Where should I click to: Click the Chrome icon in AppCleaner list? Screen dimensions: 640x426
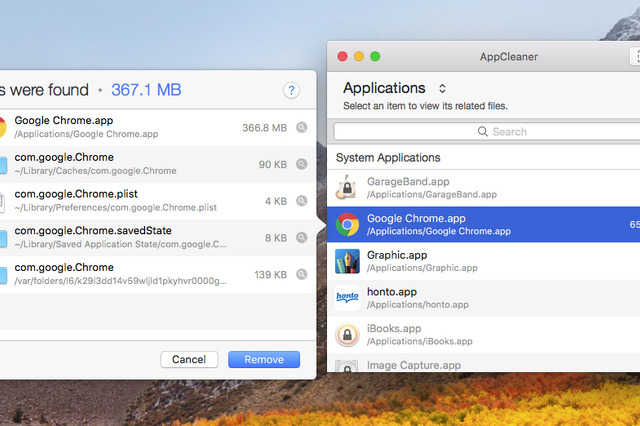(x=347, y=224)
